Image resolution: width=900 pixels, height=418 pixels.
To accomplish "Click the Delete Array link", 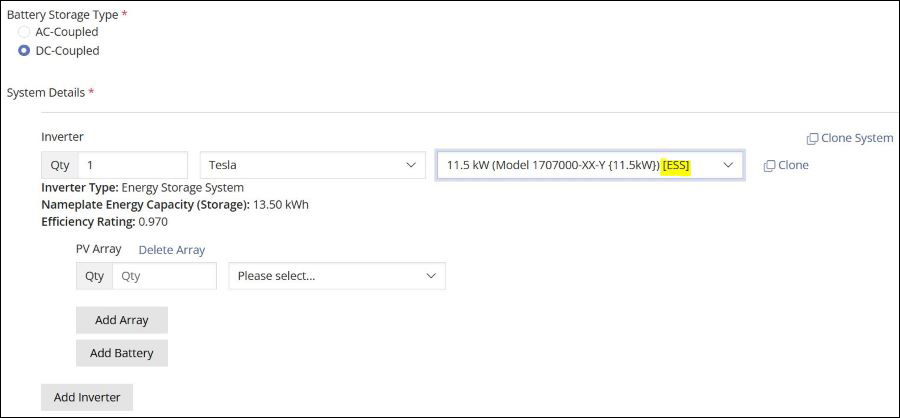I will click(x=171, y=250).
